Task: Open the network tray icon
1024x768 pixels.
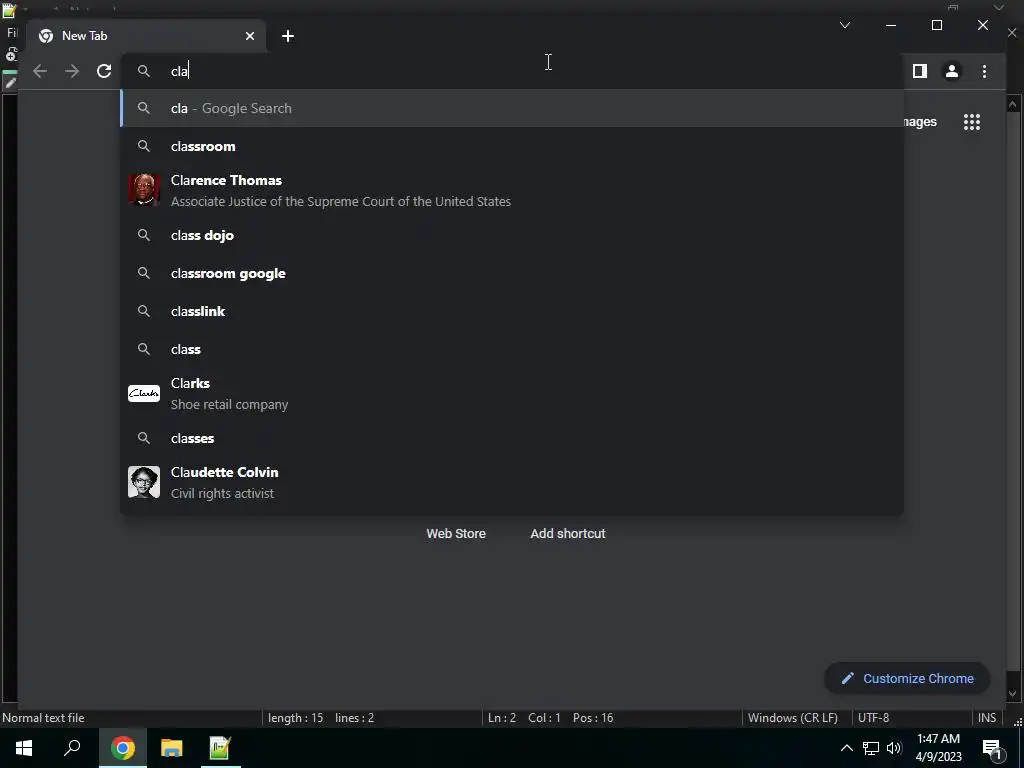Action: pos(871,748)
